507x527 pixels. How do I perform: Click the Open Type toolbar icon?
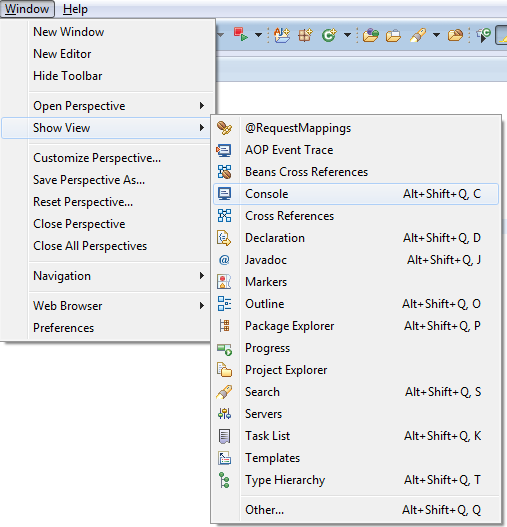[x=371, y=35]
